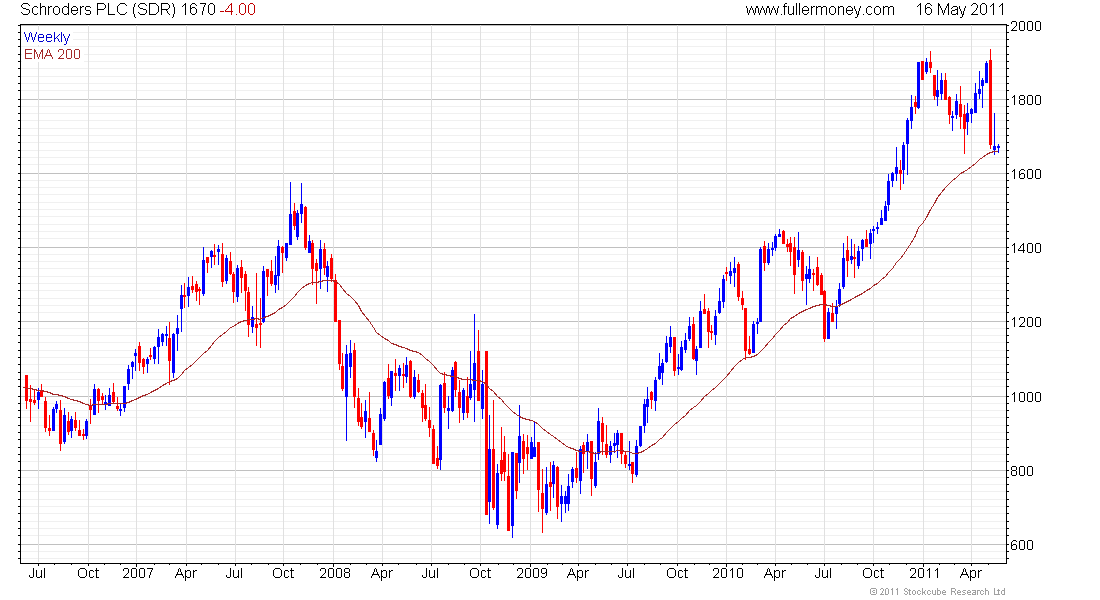Click the 'Apr' label following 2009
The width and height of the screenshot is (1100, 600).
coord(577,574)
